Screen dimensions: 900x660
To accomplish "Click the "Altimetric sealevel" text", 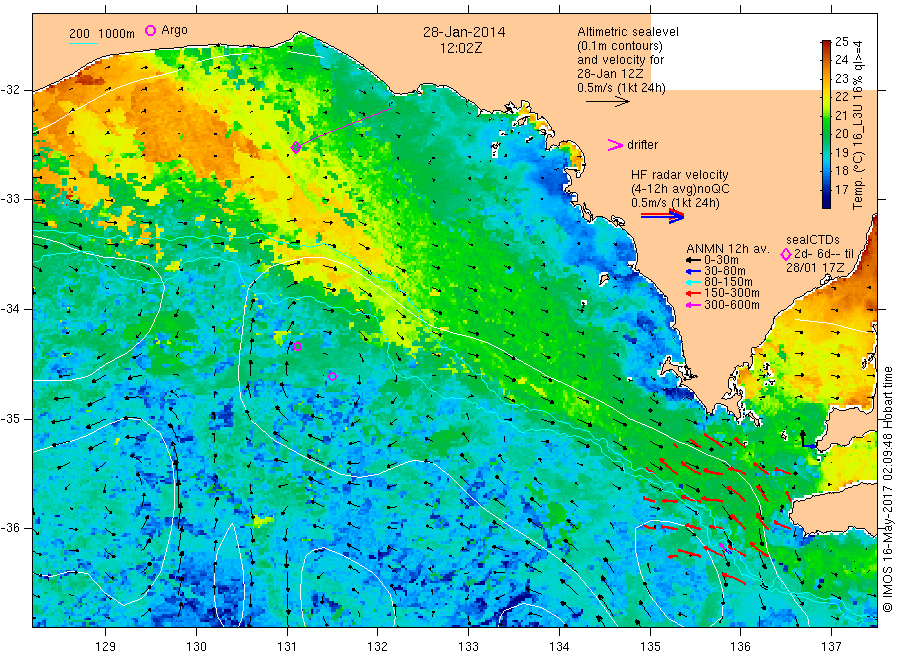I will coord(628,32).
